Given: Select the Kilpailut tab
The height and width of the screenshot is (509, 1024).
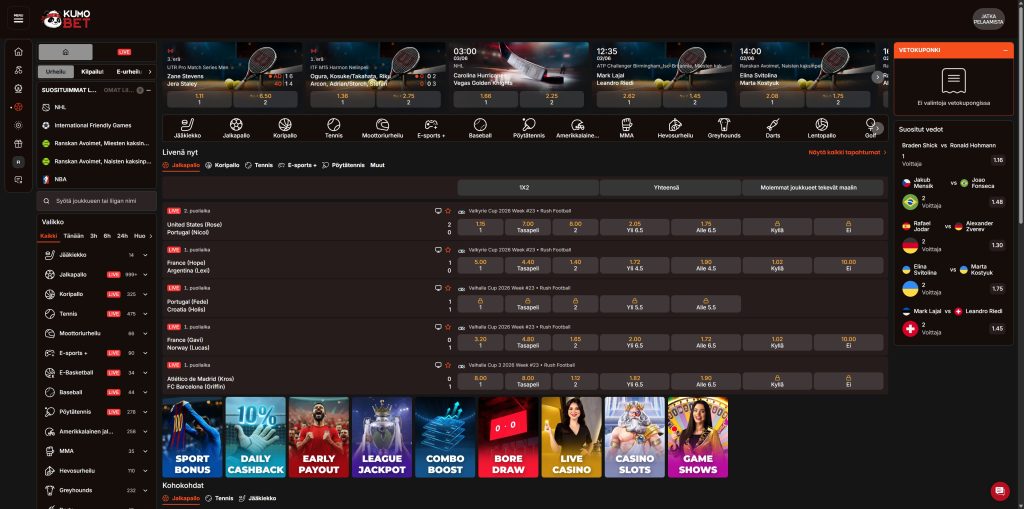Looking at the screenshot, I should (92, 72).
